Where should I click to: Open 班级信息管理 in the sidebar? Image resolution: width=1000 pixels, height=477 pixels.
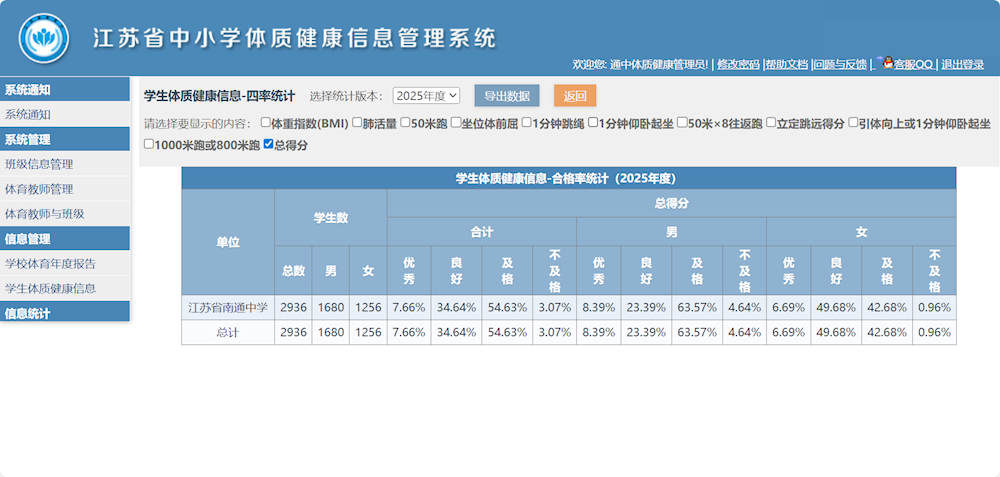click(x=39, y=164)
